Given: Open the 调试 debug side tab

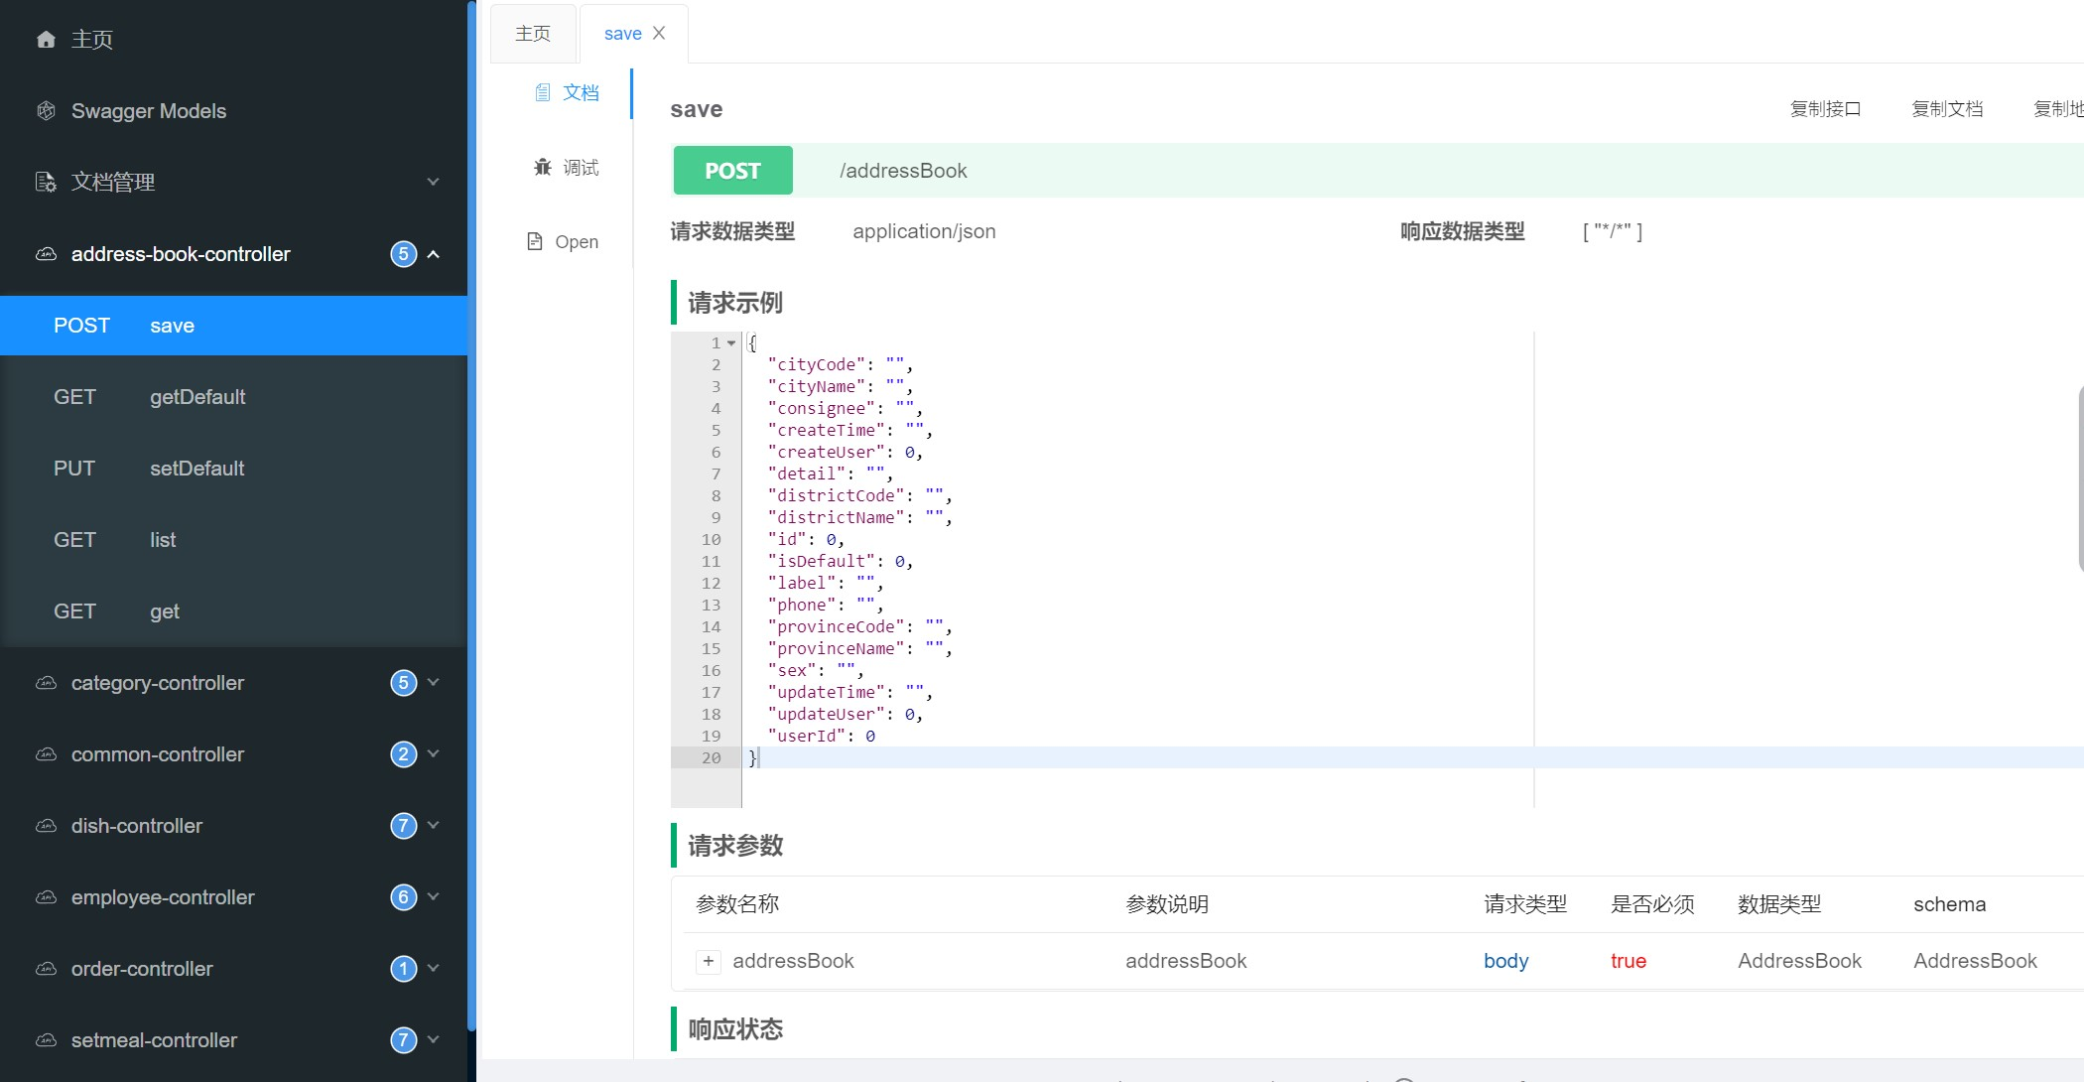Looking at the screenshot, I should click(566, 167).
